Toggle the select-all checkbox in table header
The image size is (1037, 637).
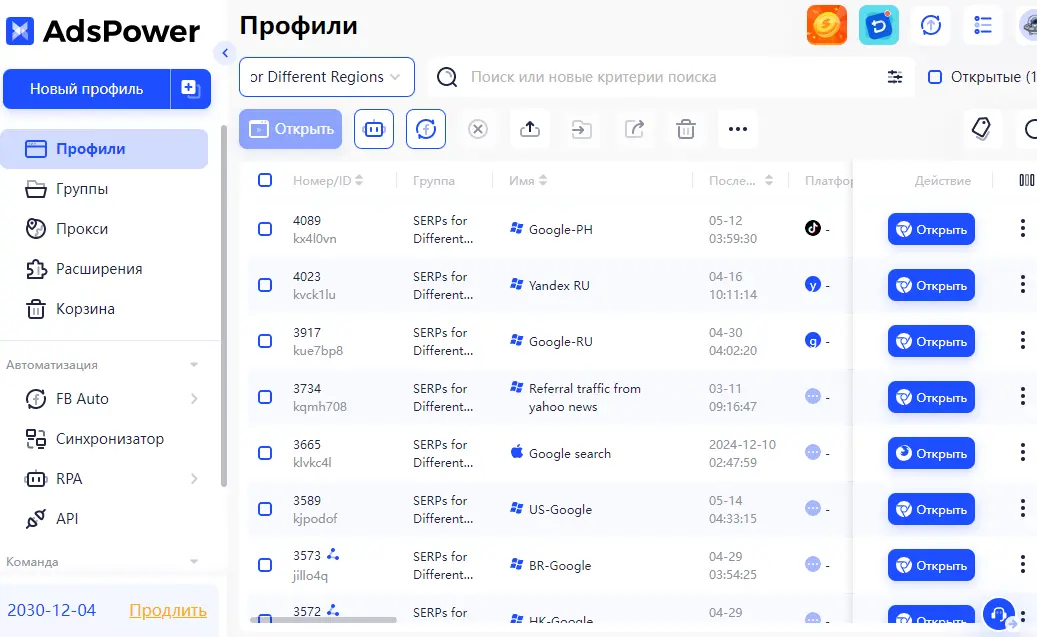[265, 180]
